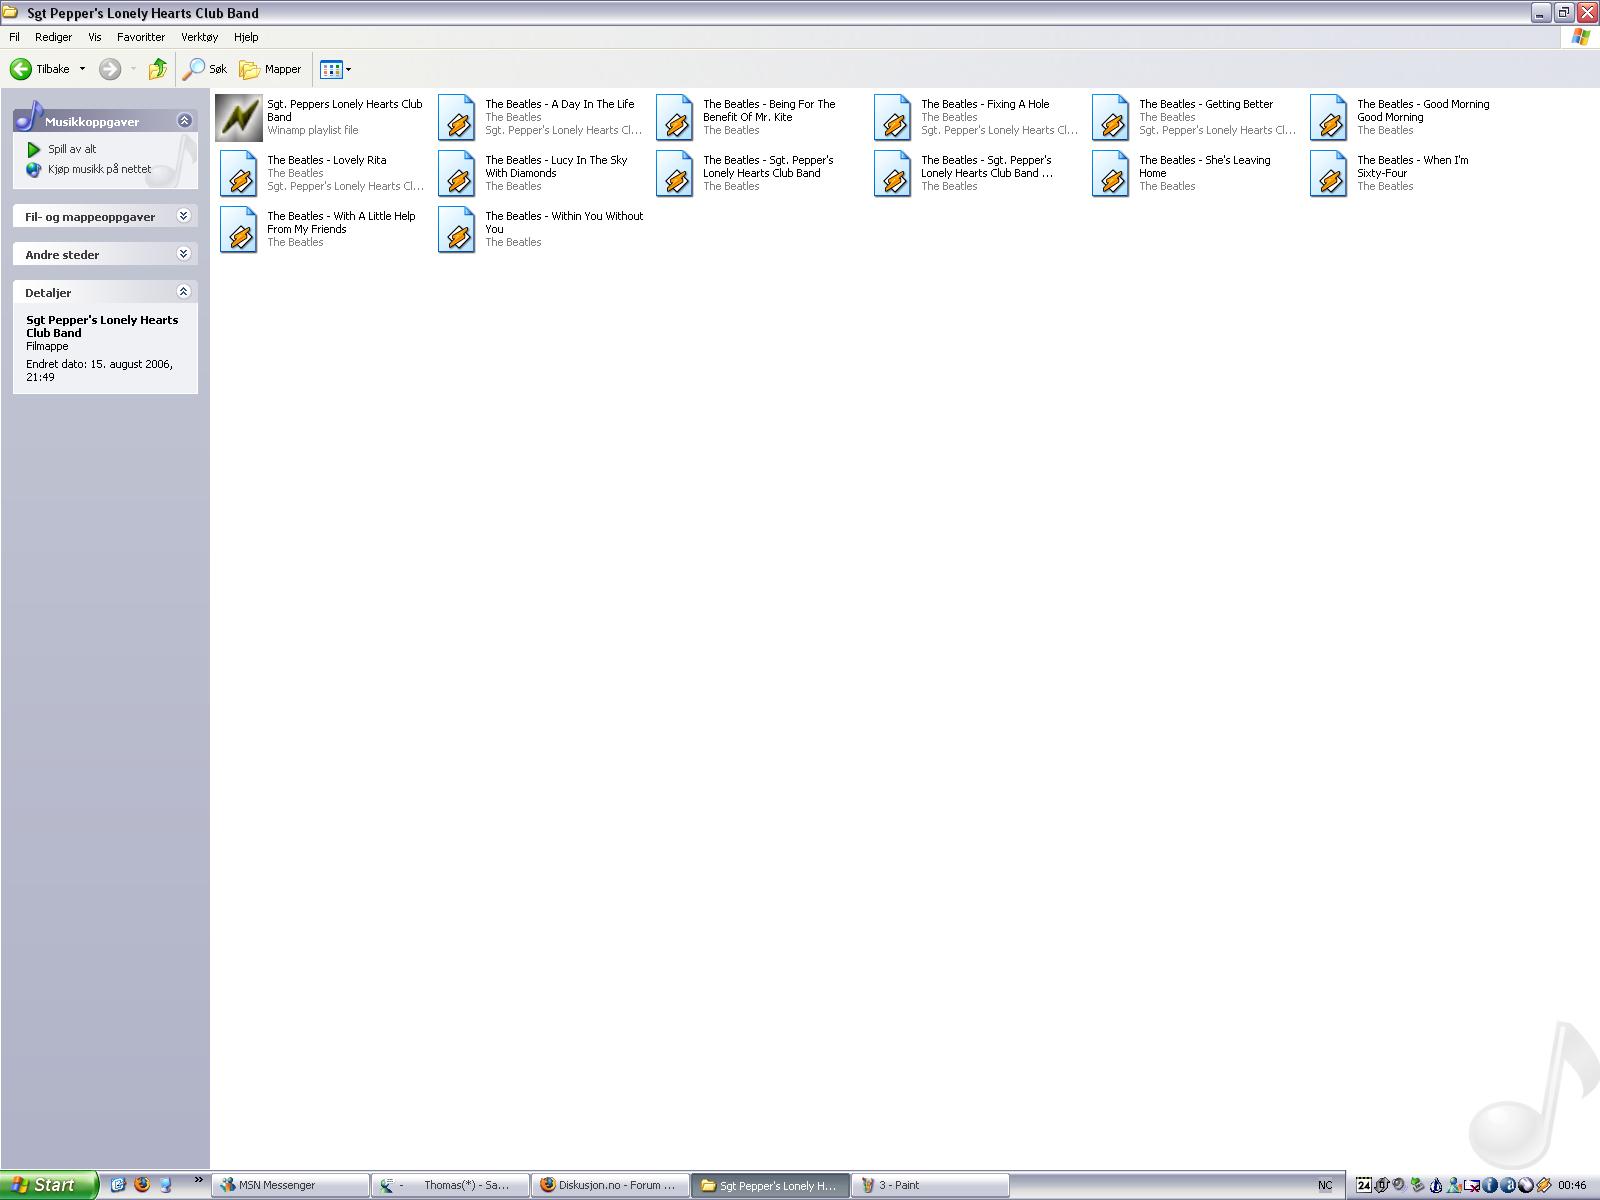Select Within You Without You file icon

pyautogui.click(x=457, y=230)
